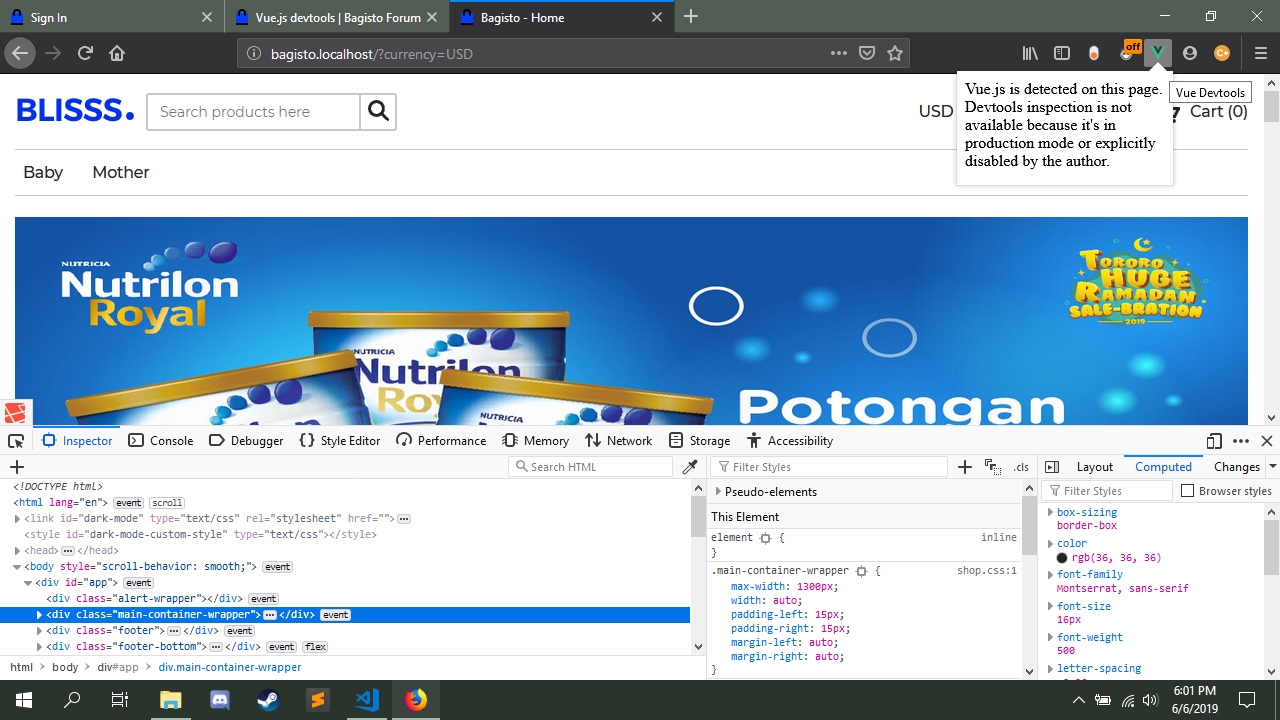Click the Baby category link

(43, 172)
